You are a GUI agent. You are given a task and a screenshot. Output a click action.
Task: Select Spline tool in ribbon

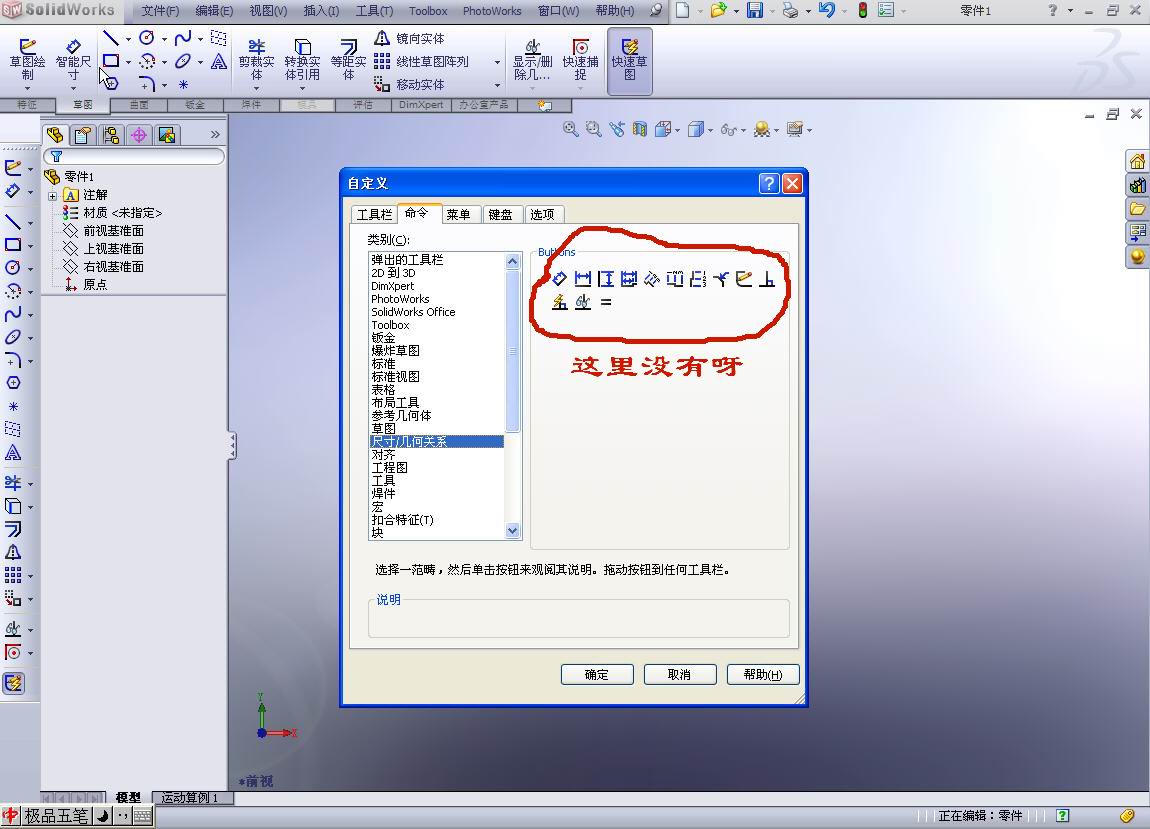183,37
